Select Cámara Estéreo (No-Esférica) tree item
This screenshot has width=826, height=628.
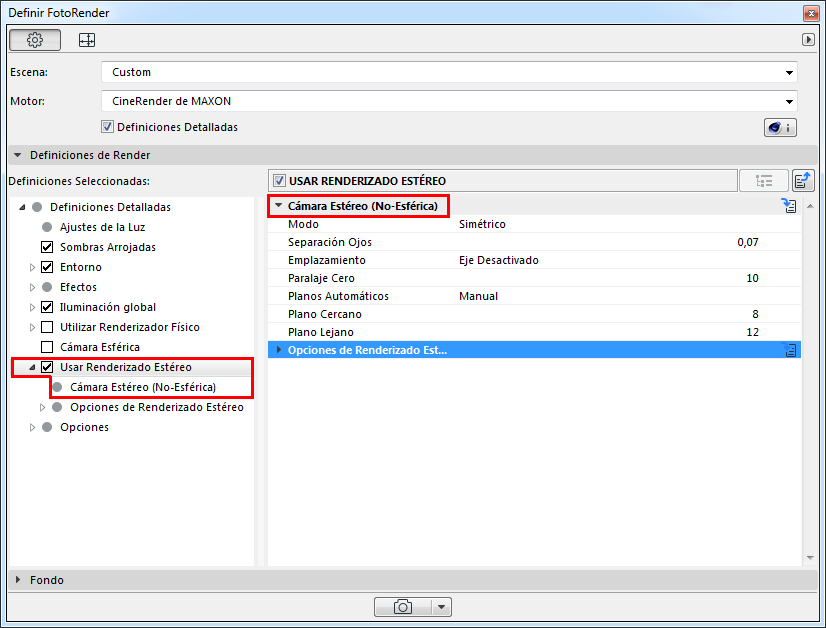pyautogui.click(x=143, y=387)
